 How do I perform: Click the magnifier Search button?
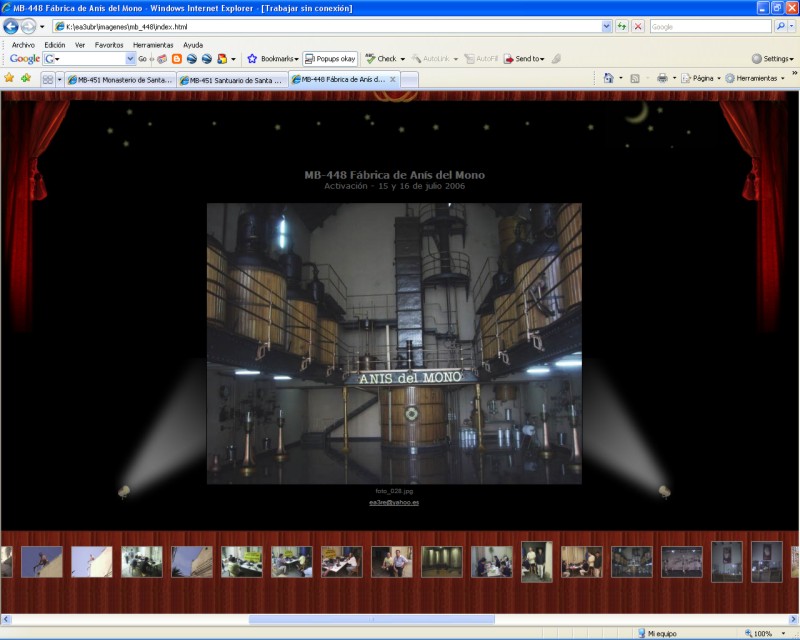tap(780, 27)
